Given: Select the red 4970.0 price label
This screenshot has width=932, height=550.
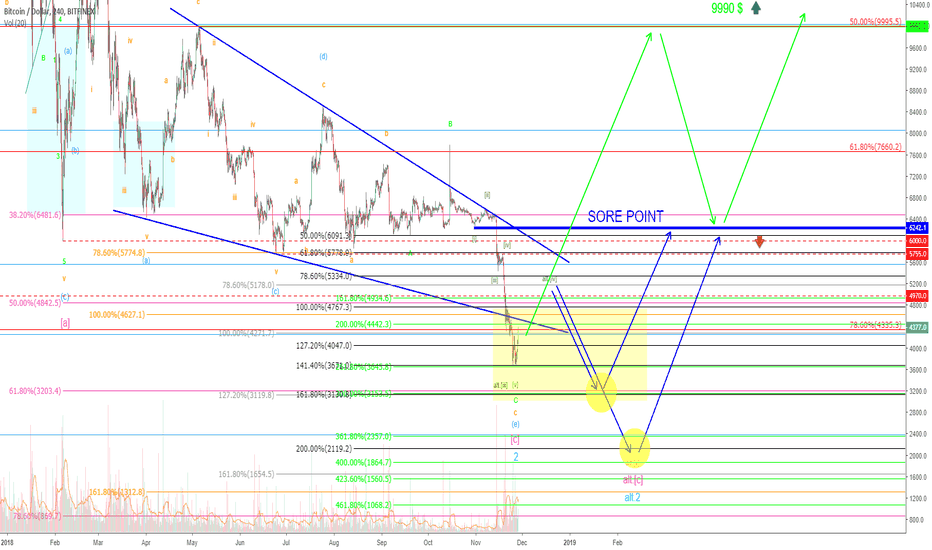Looking at the screenshot, I should pyautogui.click(x=917, y=296).
